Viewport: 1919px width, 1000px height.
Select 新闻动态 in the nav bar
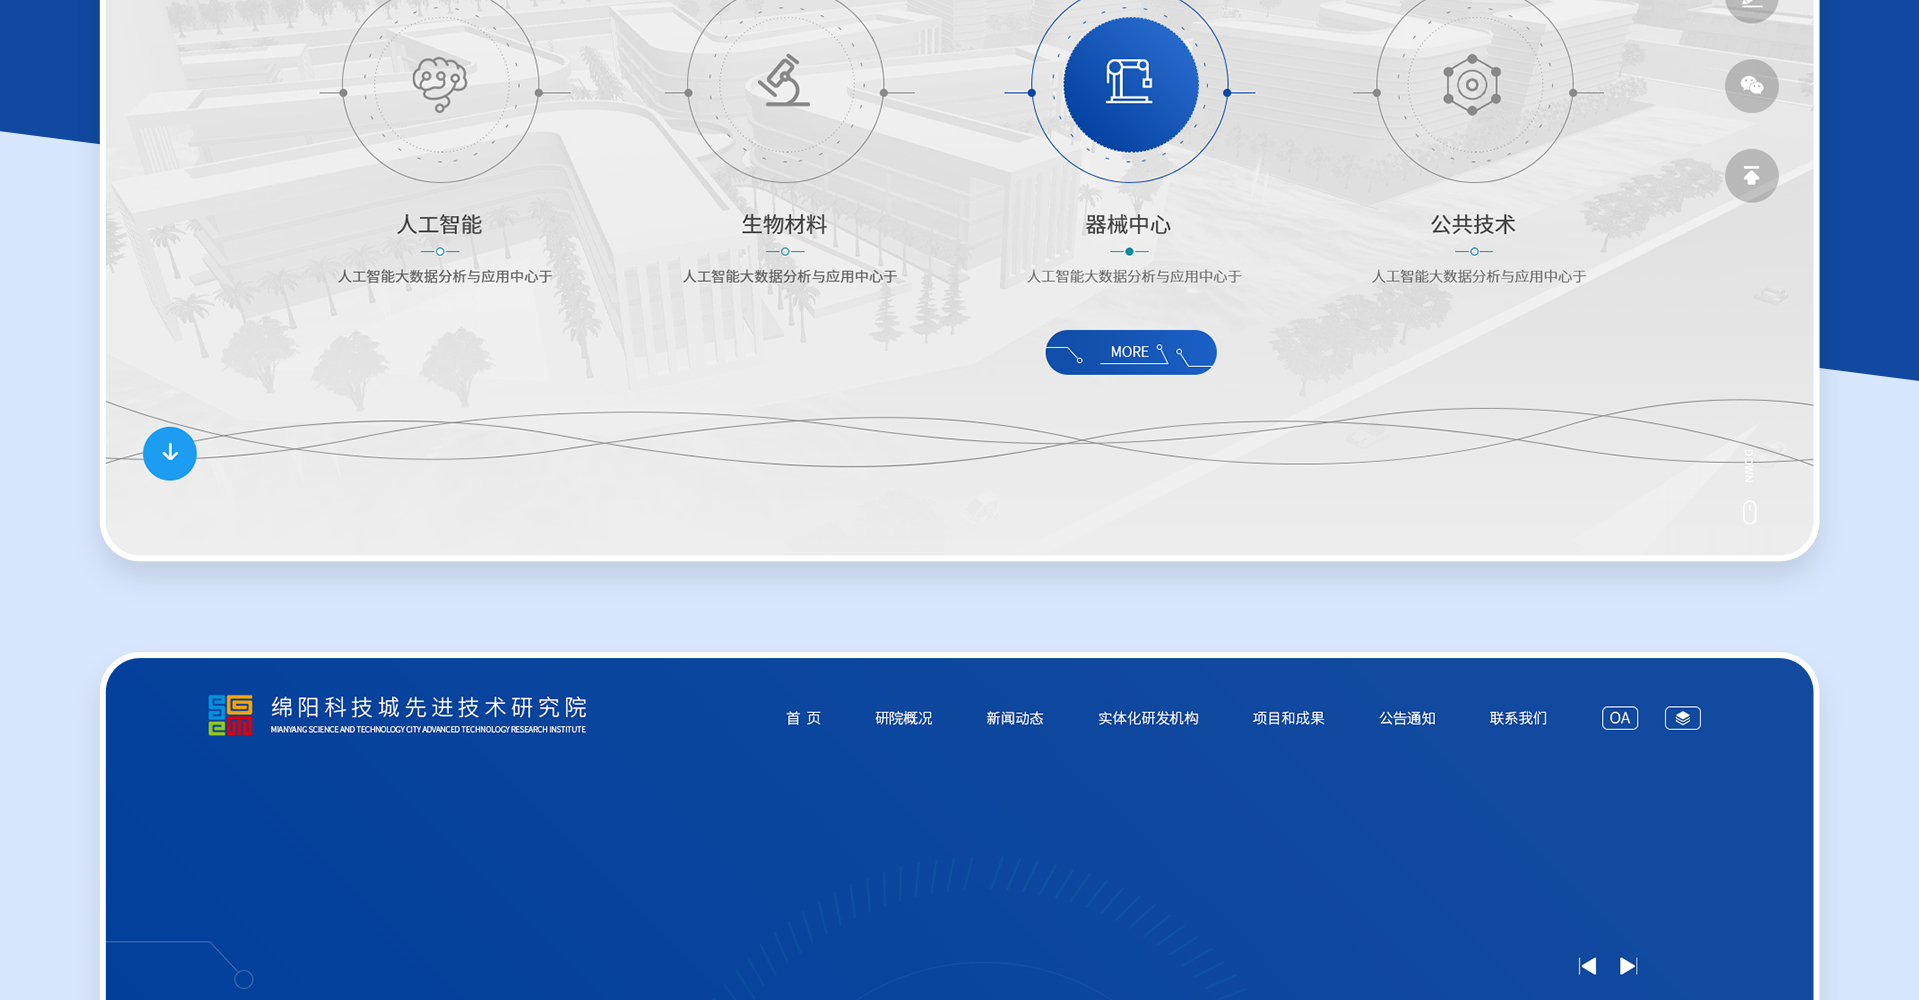click(x=1014, y=718)
